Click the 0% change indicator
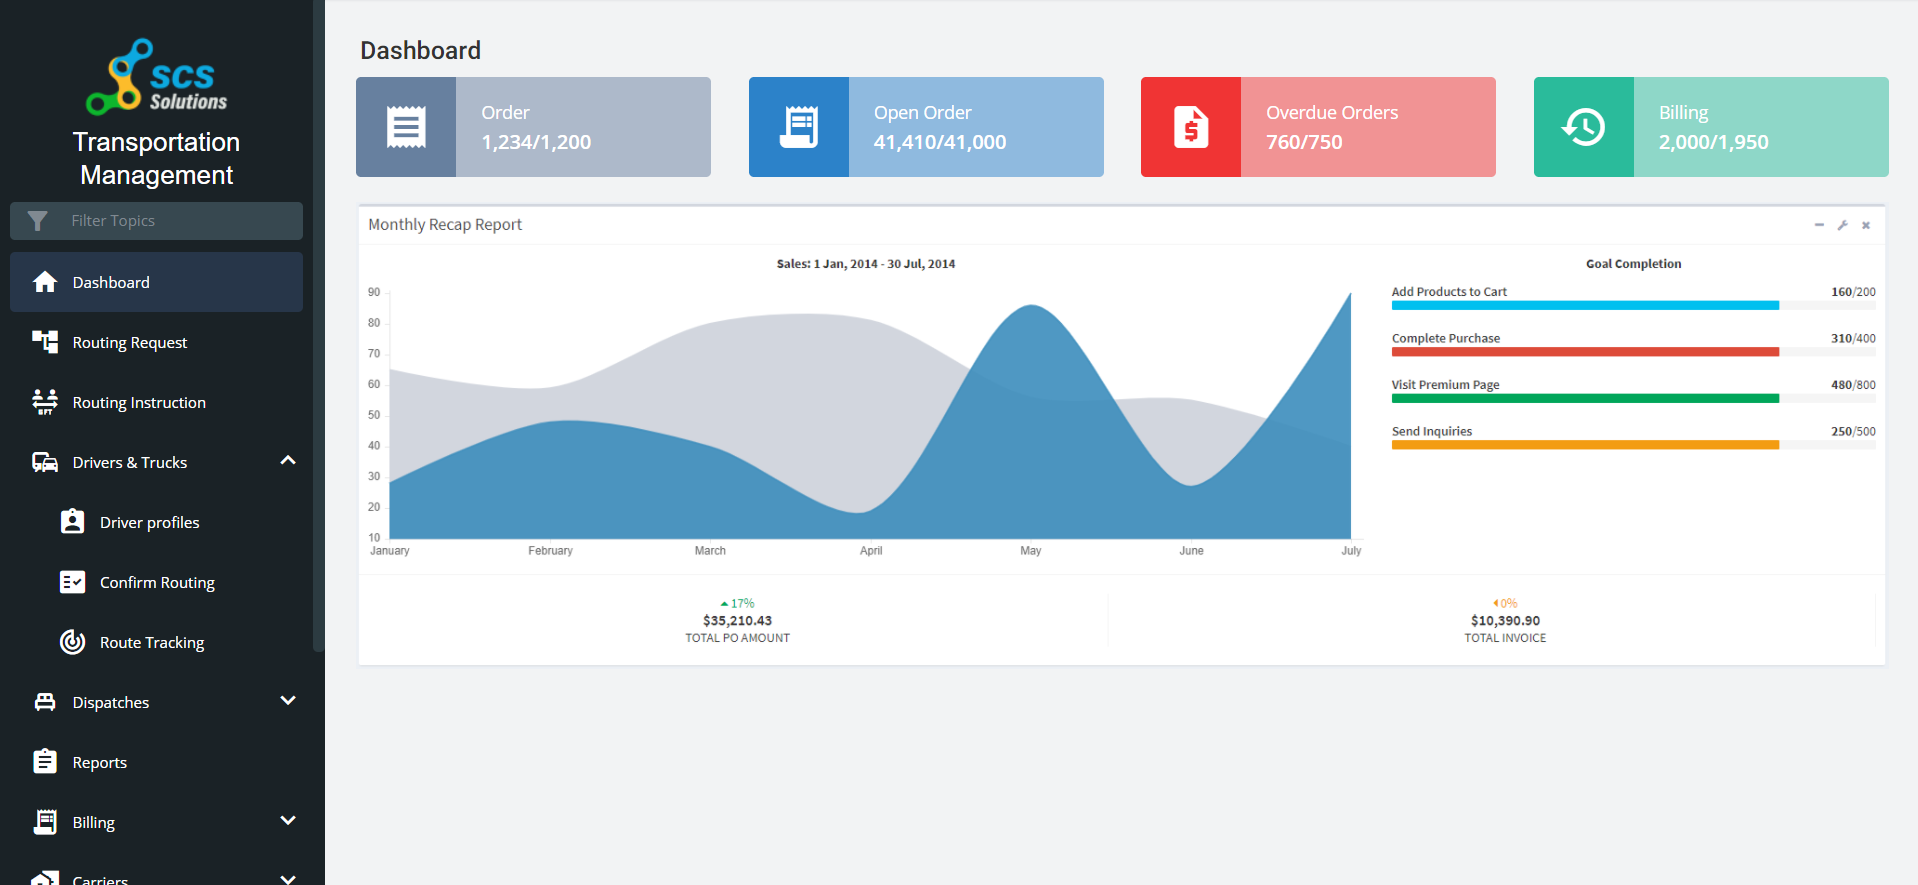This screenshot has width=1918, height=885. click(x=1505, y=604)
